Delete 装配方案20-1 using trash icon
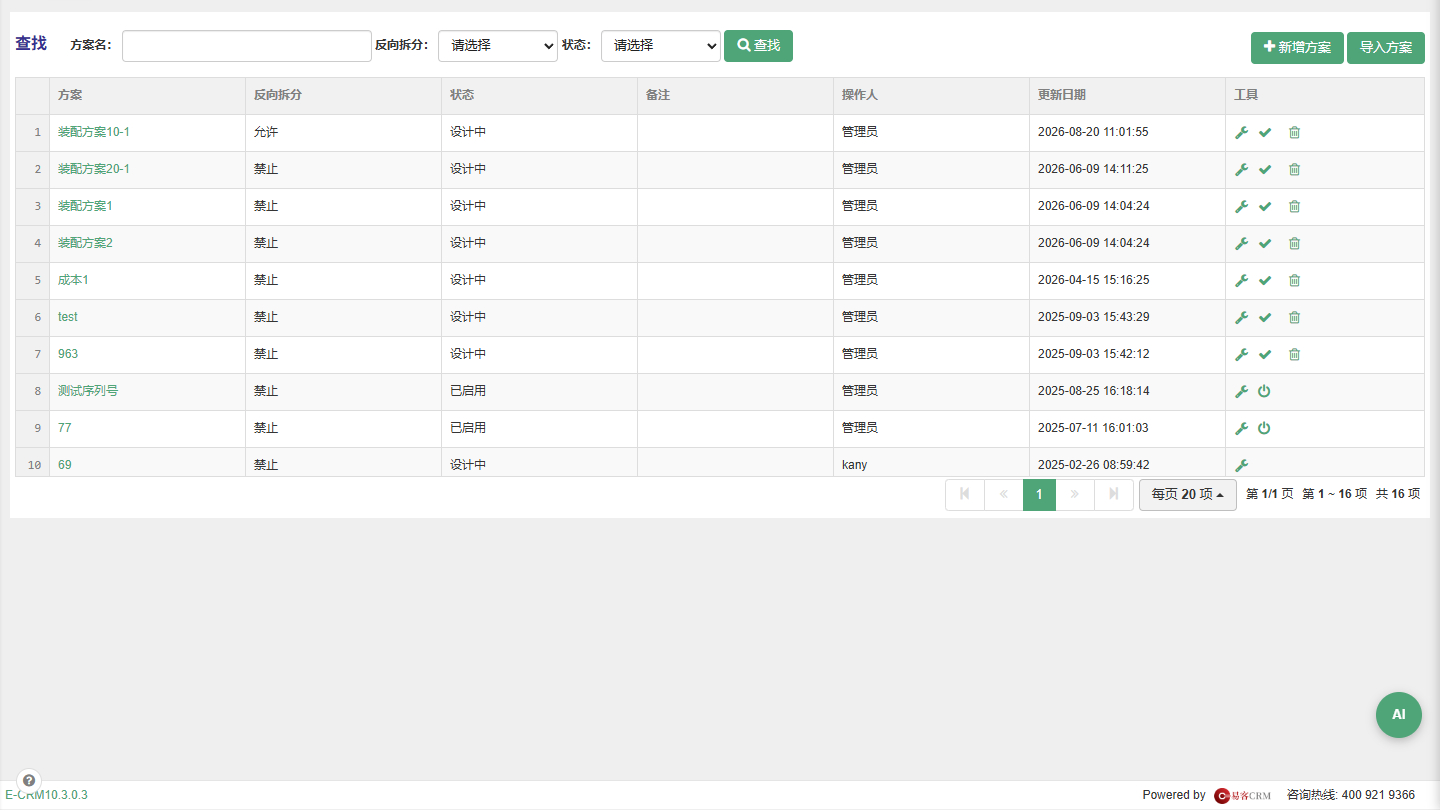Screen dimensions: 1440x810 [x=1294, y=169]
